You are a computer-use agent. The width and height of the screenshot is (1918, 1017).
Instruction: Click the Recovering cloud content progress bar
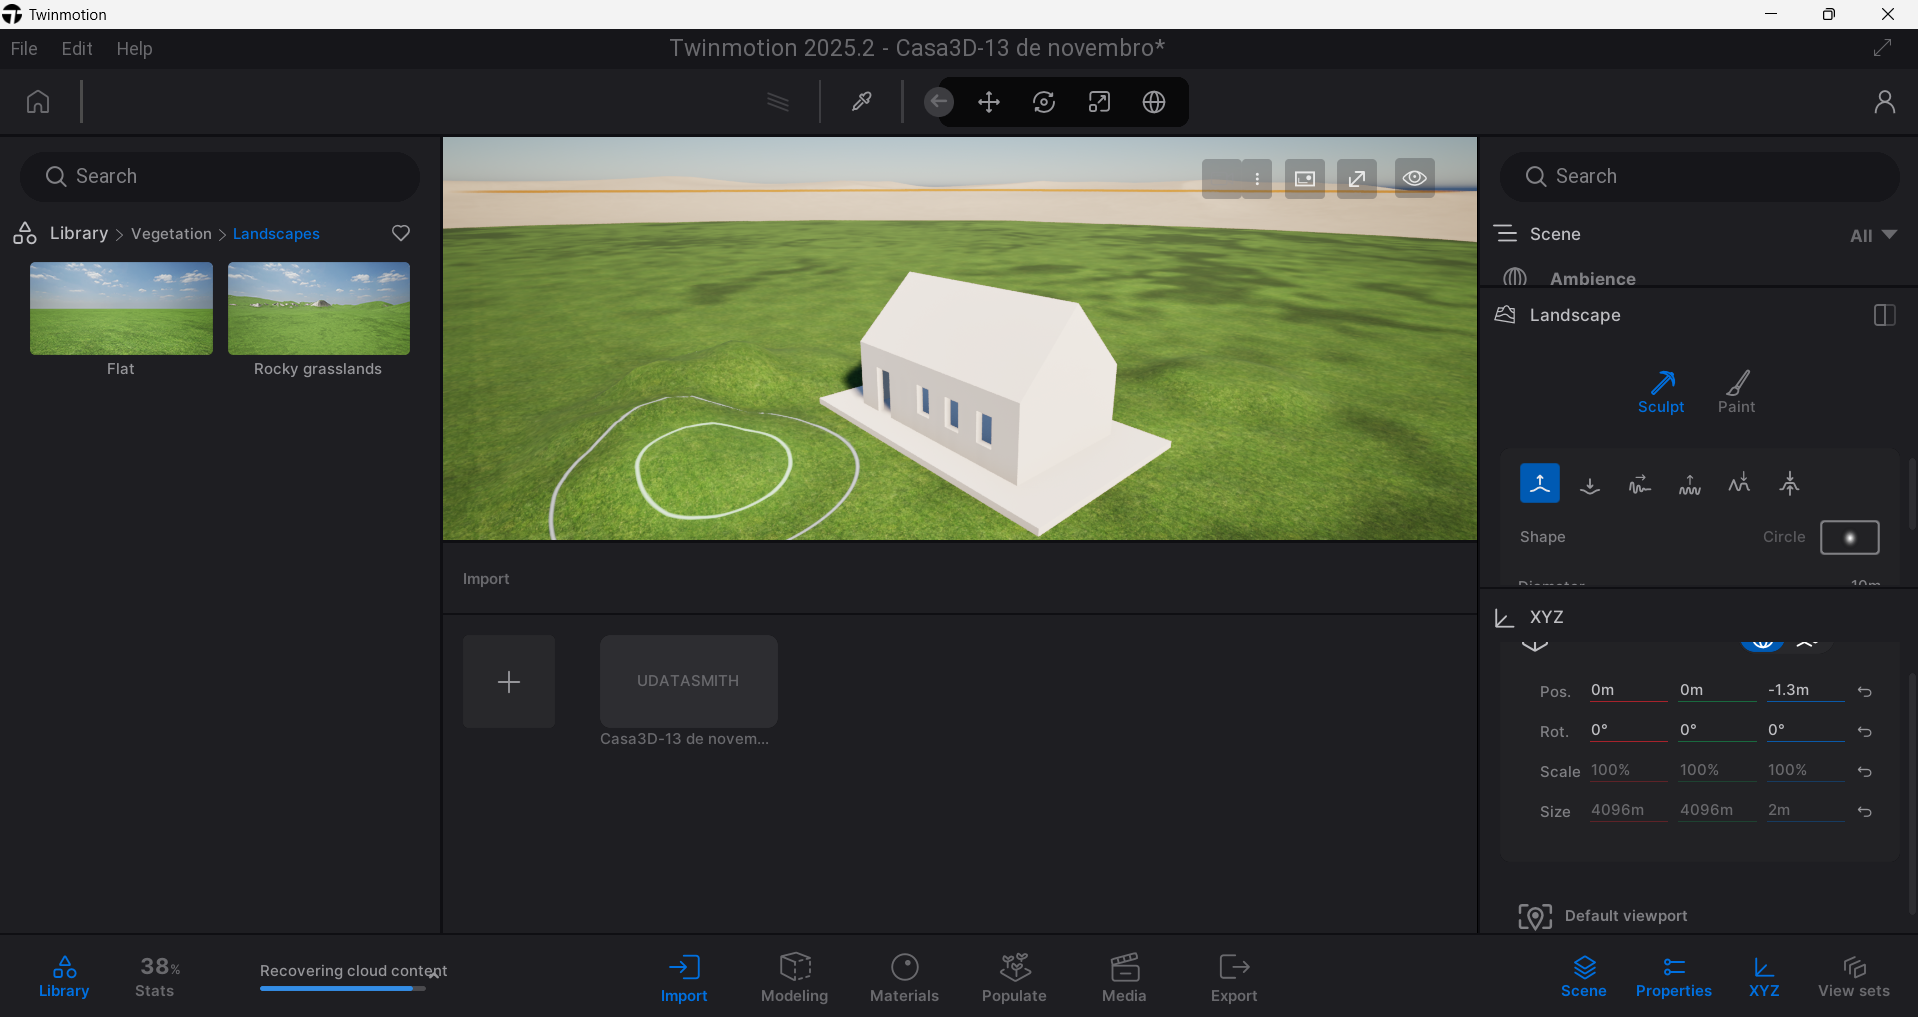coord(342,988)
